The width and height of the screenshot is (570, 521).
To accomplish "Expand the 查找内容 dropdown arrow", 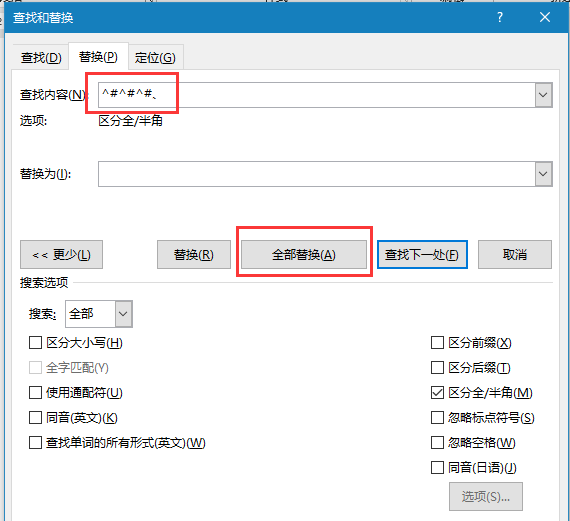I will click(x=543, y=95).
